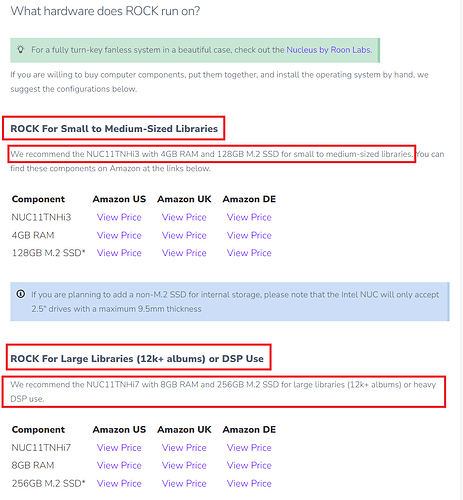Click 'Amazon US' header in first table
This screenshot has height=500, width=463.
point(119,199)
